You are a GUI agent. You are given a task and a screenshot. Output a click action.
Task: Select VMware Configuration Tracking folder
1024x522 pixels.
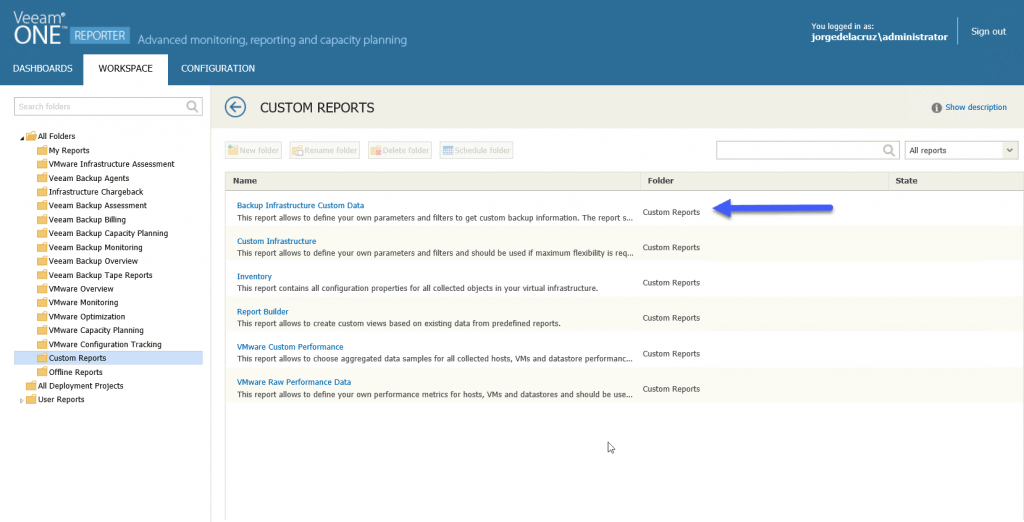point(104,344)
